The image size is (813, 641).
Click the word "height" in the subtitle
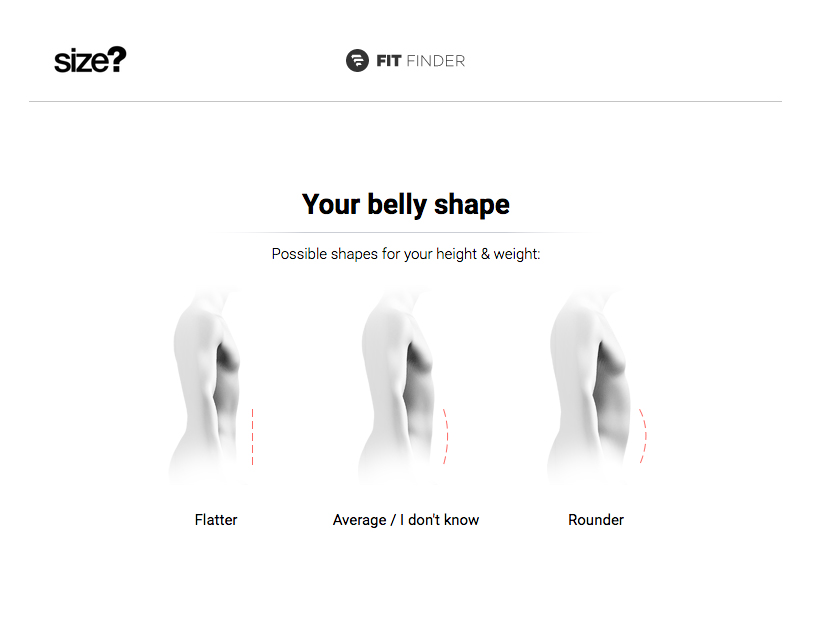click(456, 254)
